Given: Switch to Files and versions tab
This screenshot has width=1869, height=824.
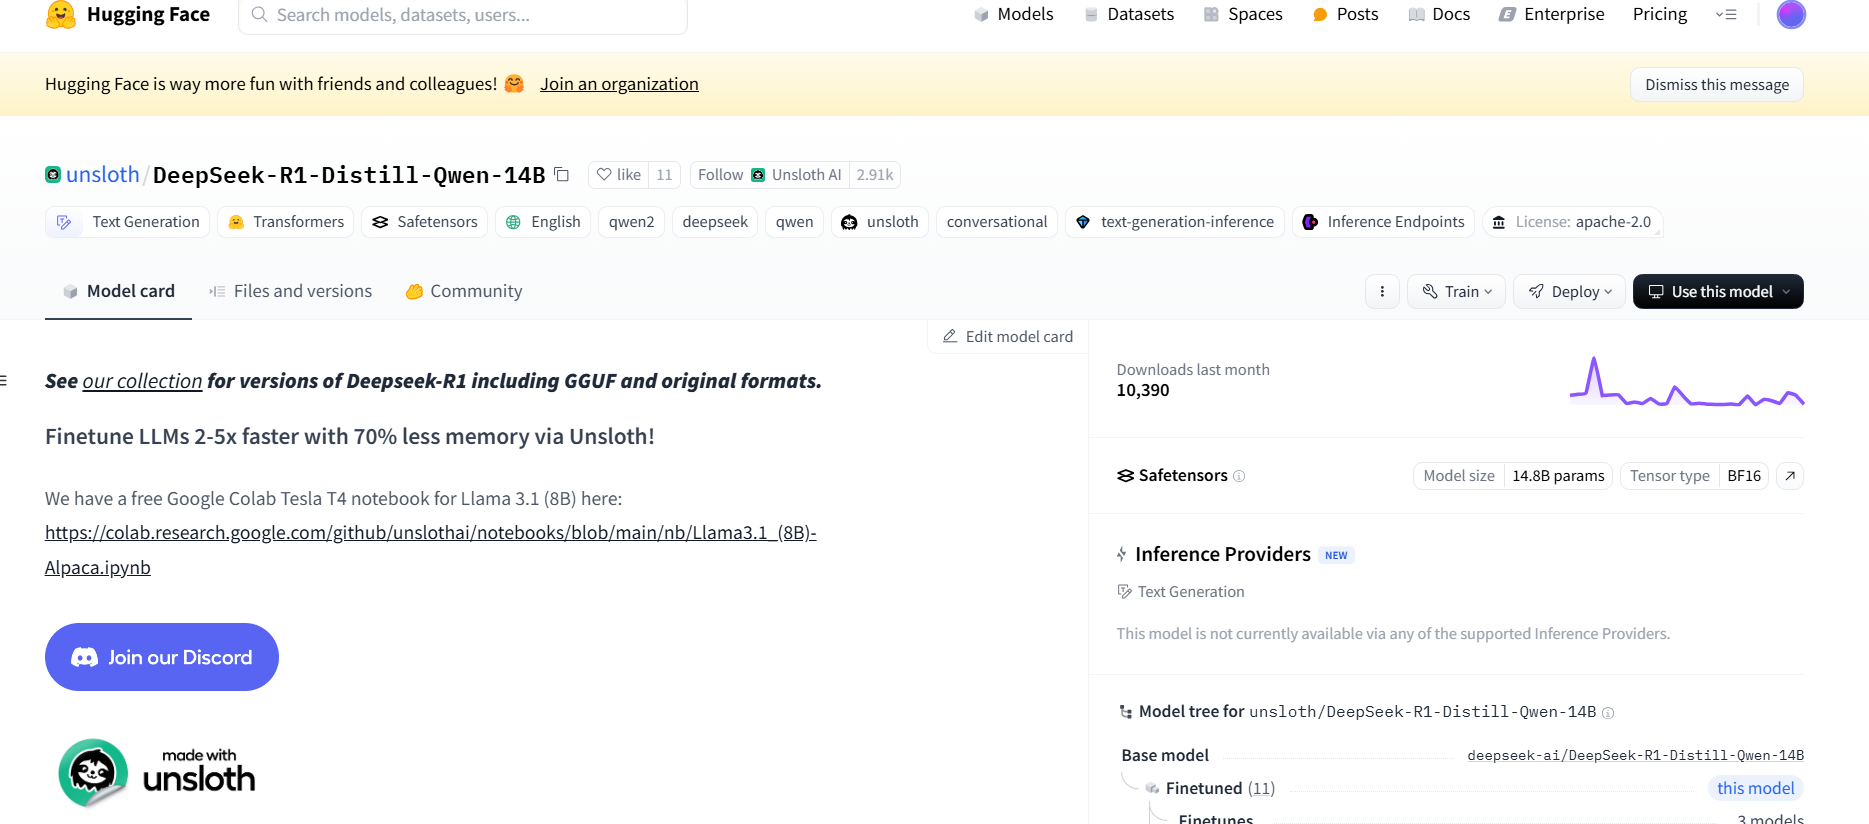Looking at the screenshot, I should tap(290, 292).
